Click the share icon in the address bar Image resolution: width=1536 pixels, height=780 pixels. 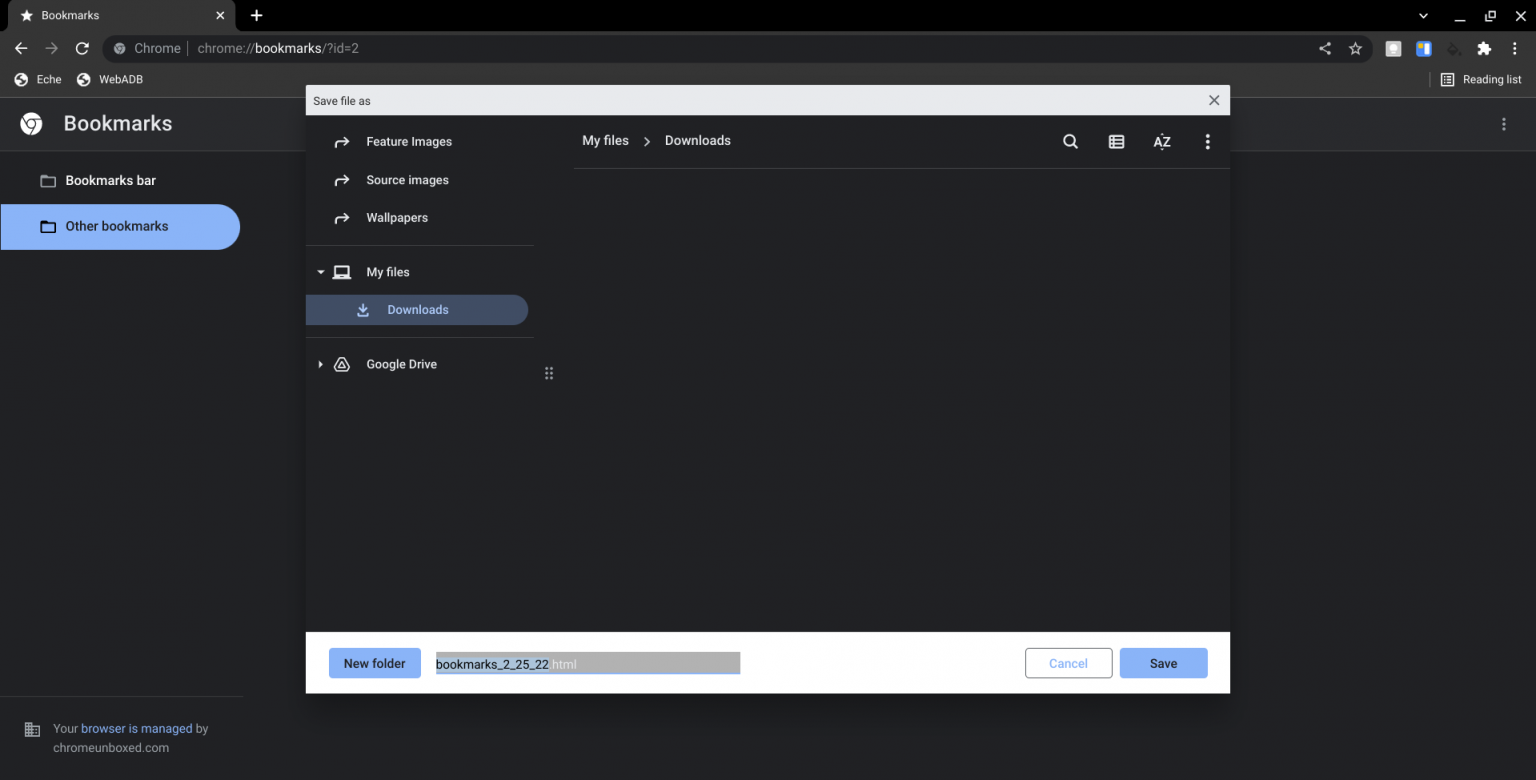coord(1324,48)
